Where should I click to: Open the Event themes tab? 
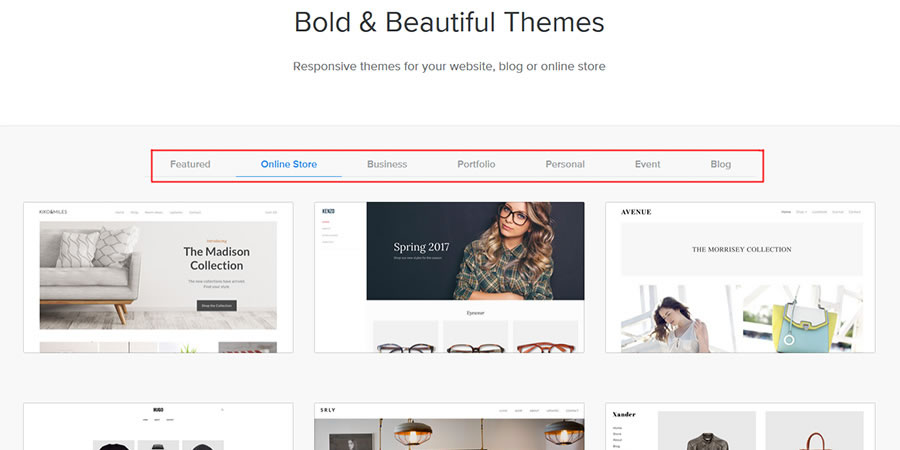[x=647, y=164]
